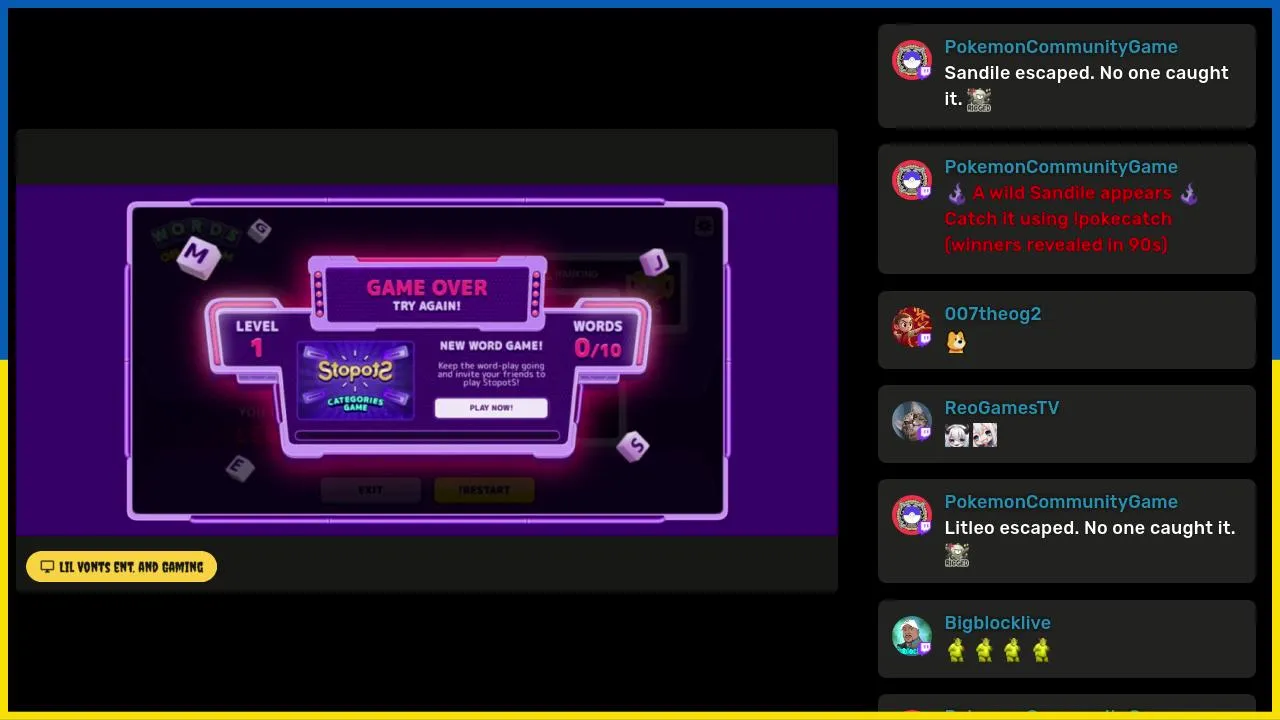
Task: Click the 'Catch it using !pokecatch' text
Action: click(1058, 219)
